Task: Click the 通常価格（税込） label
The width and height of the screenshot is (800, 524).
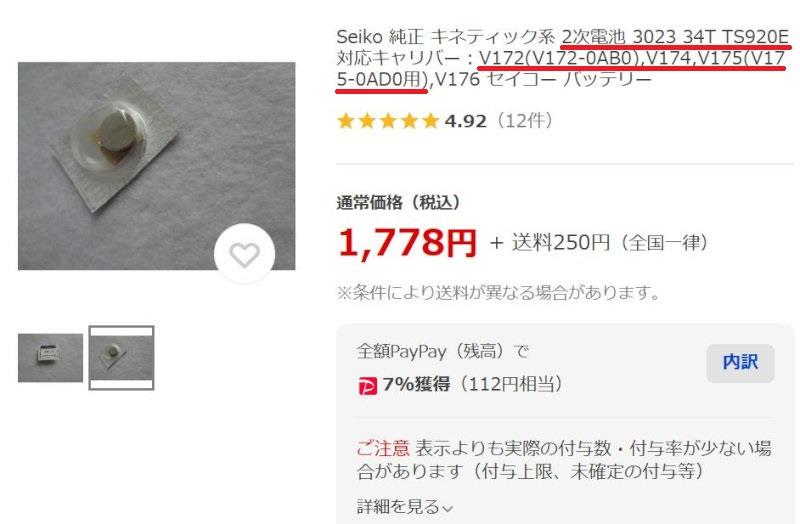Action: pyautogui.click(x=398, y=203)
